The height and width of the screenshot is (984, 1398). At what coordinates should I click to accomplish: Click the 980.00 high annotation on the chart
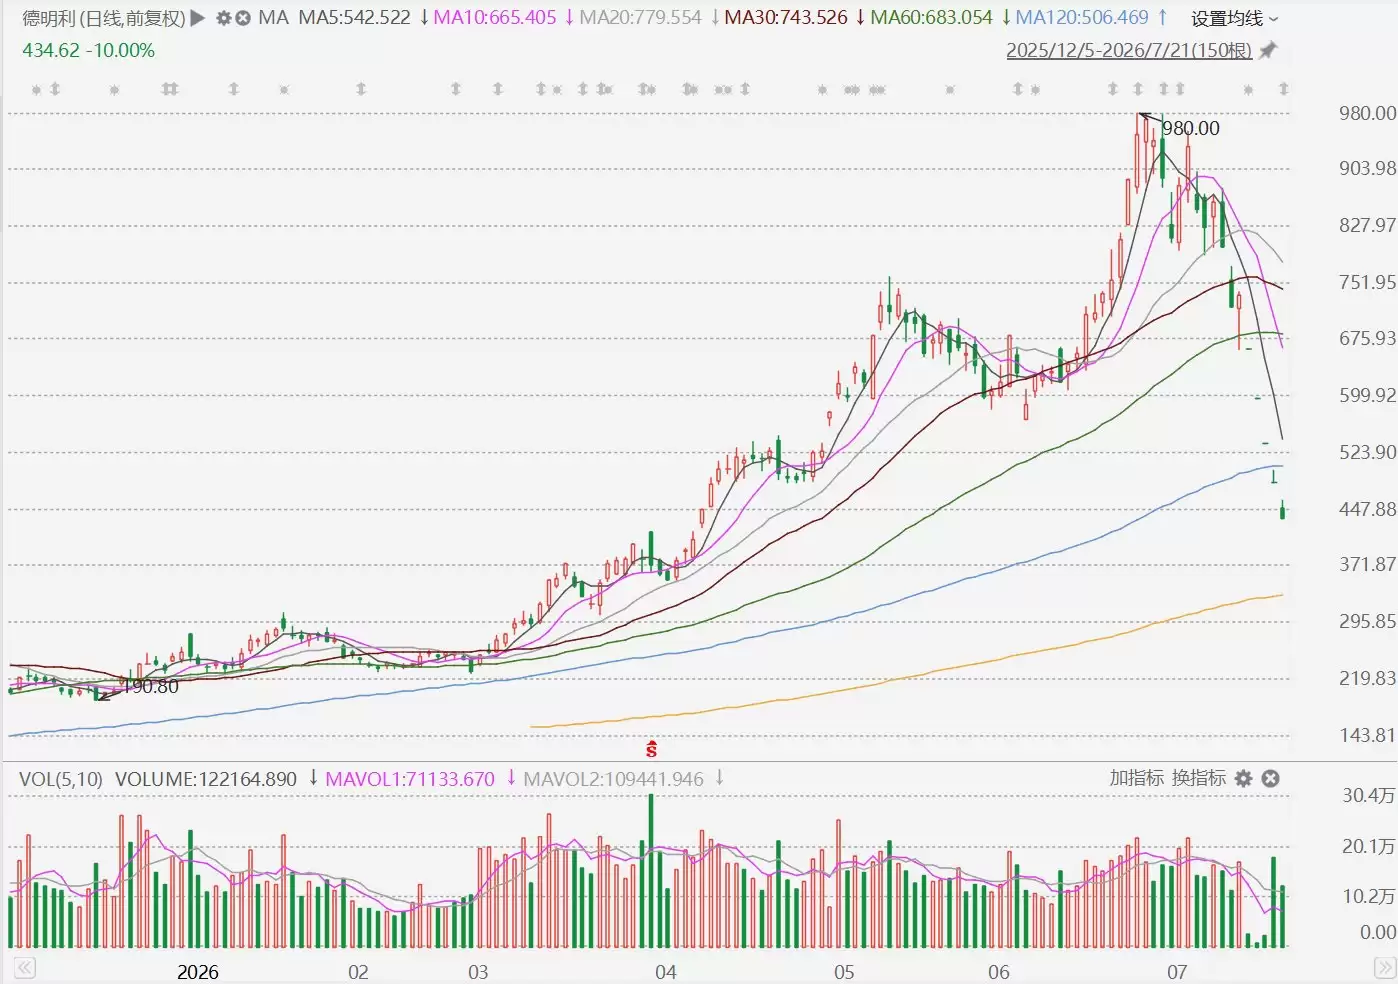point(1191,128)
